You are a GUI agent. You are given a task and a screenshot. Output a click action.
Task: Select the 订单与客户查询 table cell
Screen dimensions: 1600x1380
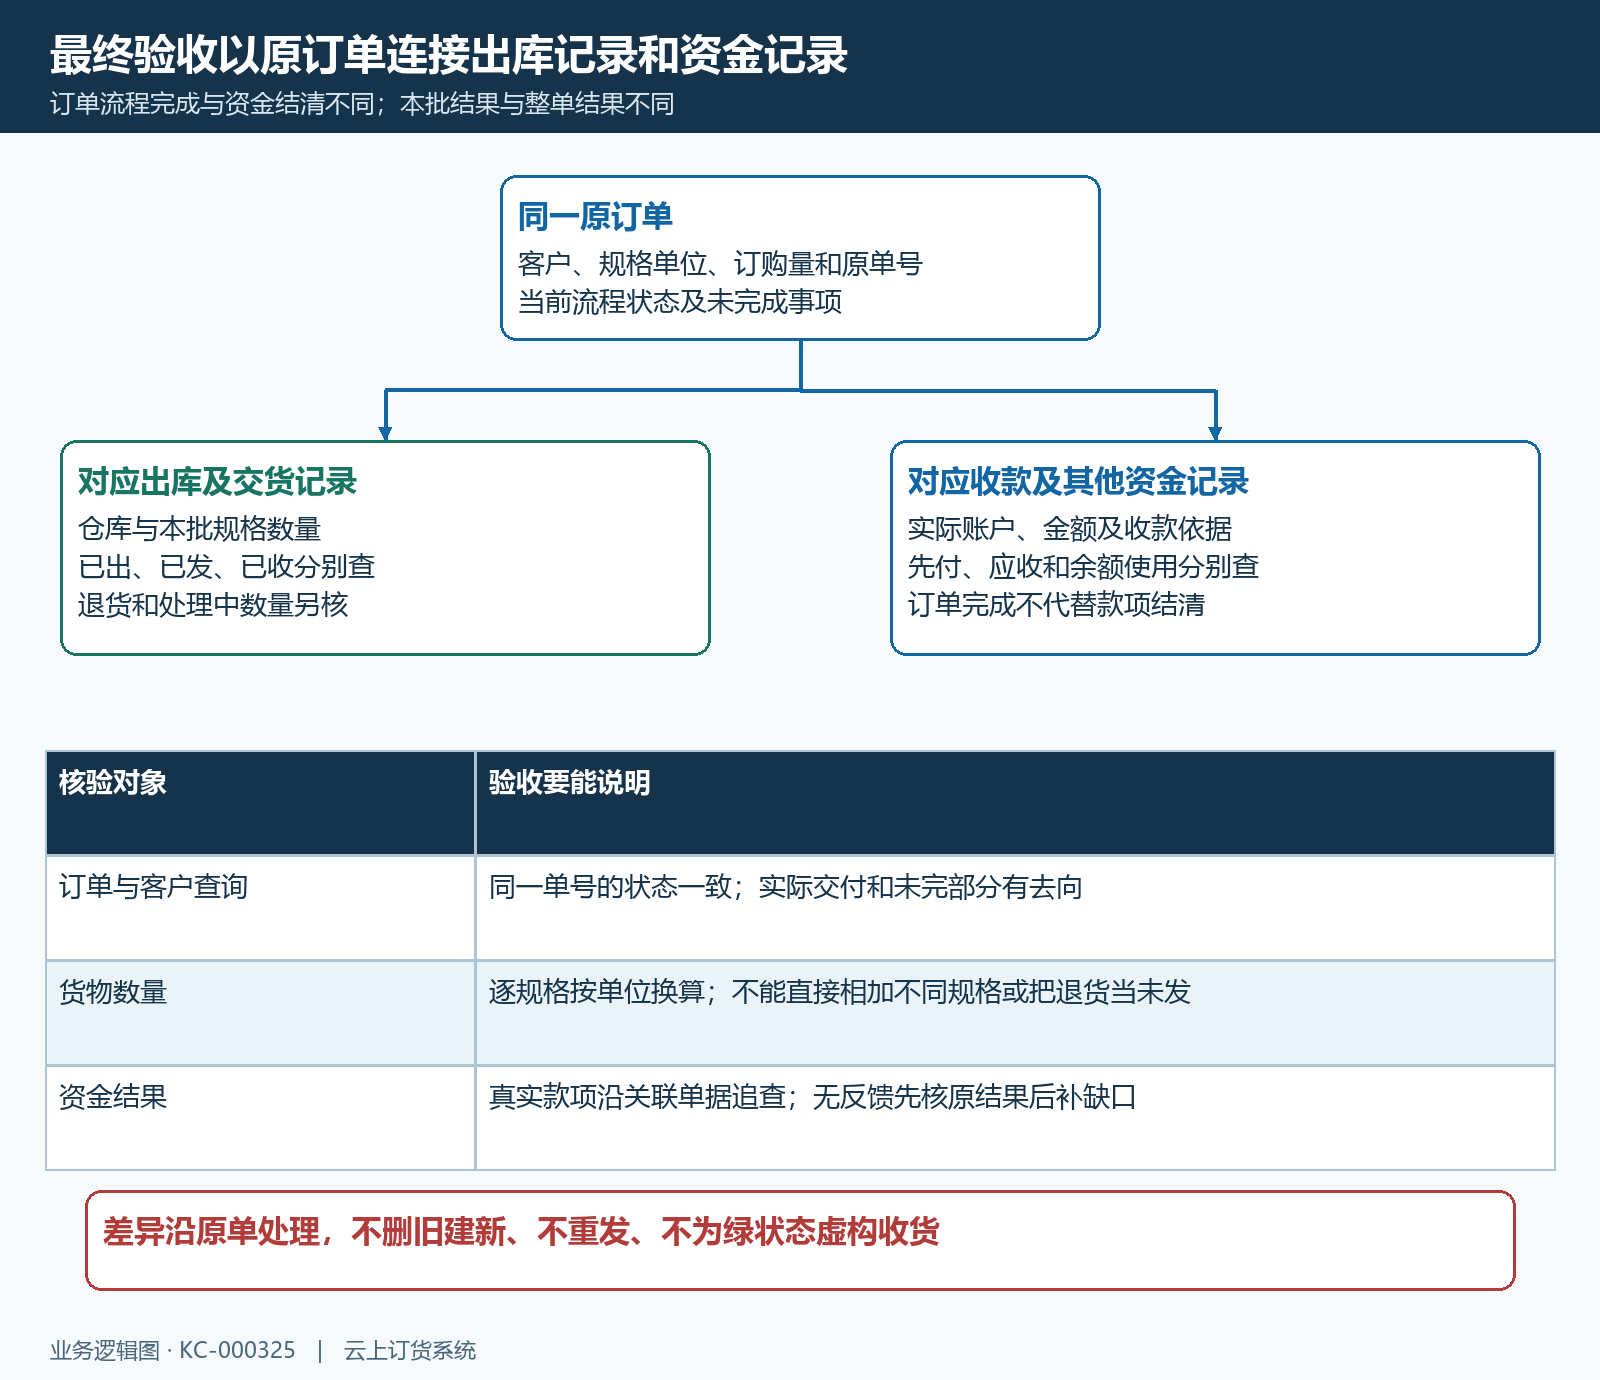click(260, 908)
